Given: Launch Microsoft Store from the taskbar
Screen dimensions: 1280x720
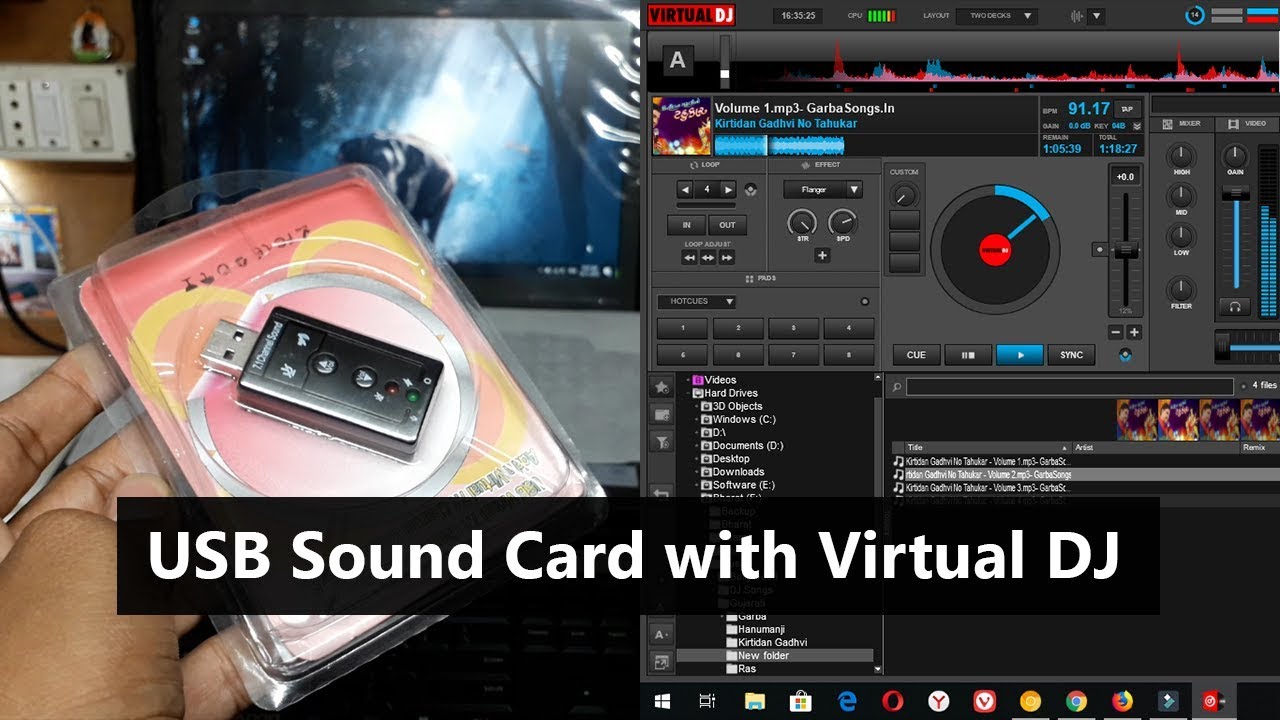Looking at the screenshot, I should 800,702.
